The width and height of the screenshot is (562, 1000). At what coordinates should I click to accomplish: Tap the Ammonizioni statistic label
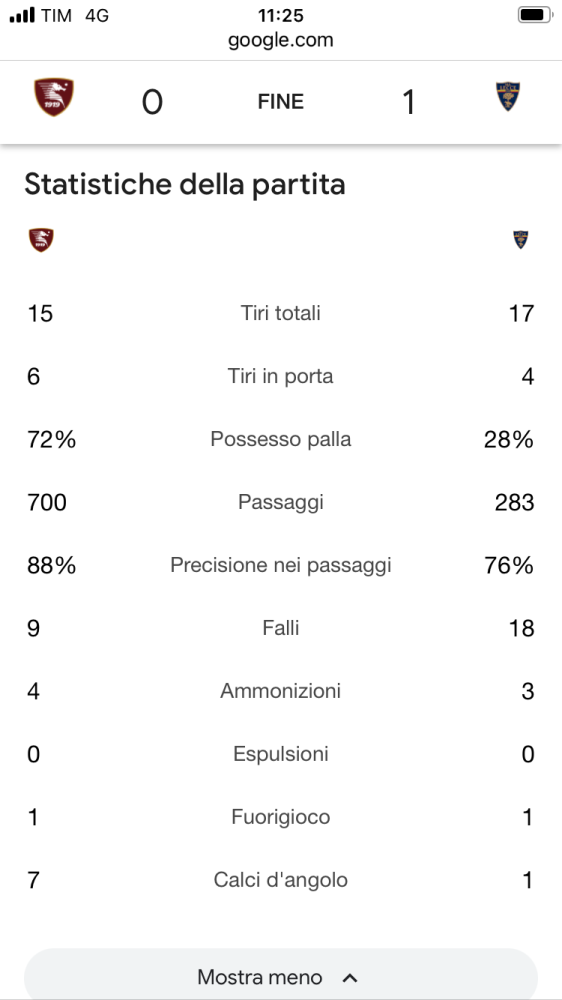(x=281, y=691)
